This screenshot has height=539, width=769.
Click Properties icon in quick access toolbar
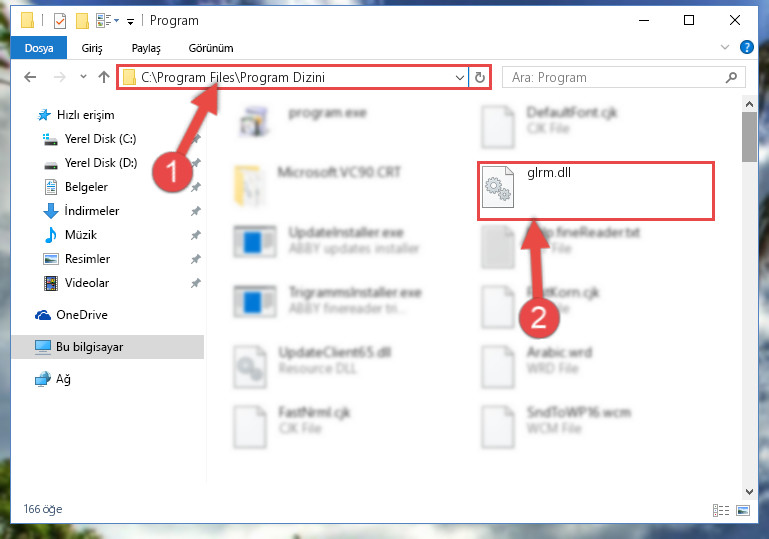click(59, 21)
